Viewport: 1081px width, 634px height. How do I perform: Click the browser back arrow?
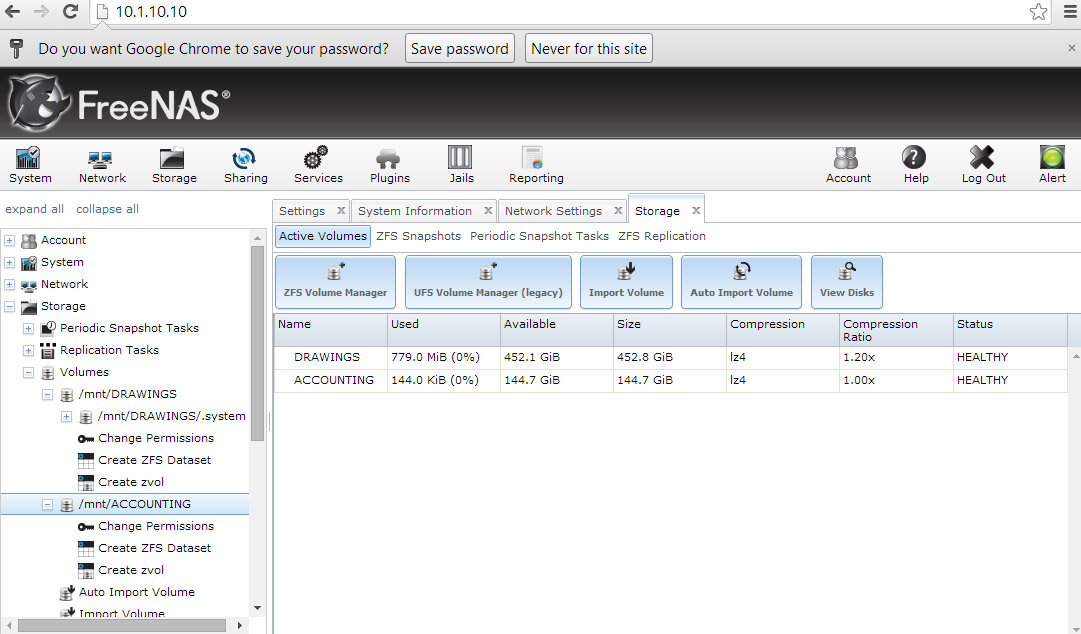click(12, 12)
